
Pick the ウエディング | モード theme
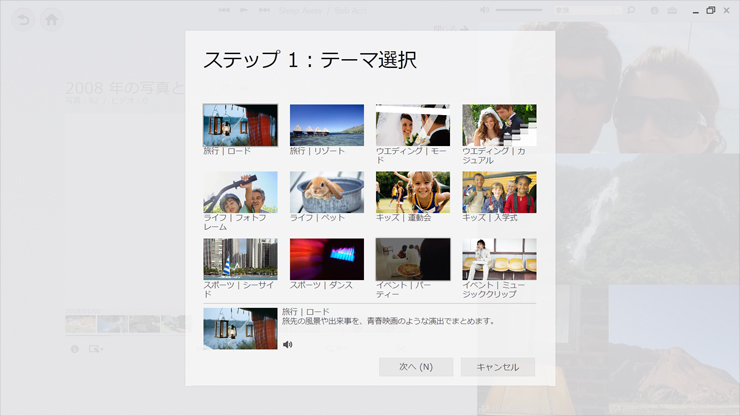413,125
